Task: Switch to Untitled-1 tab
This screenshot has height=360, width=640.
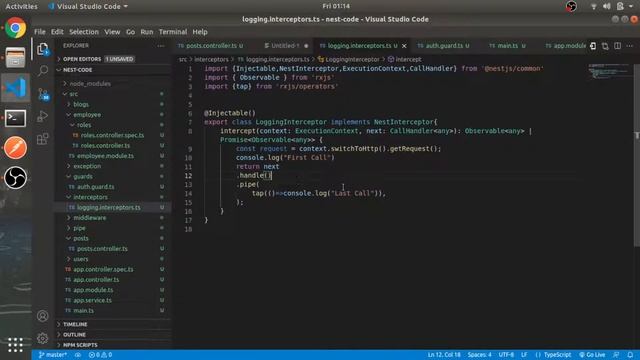Action: pos(285,46)
